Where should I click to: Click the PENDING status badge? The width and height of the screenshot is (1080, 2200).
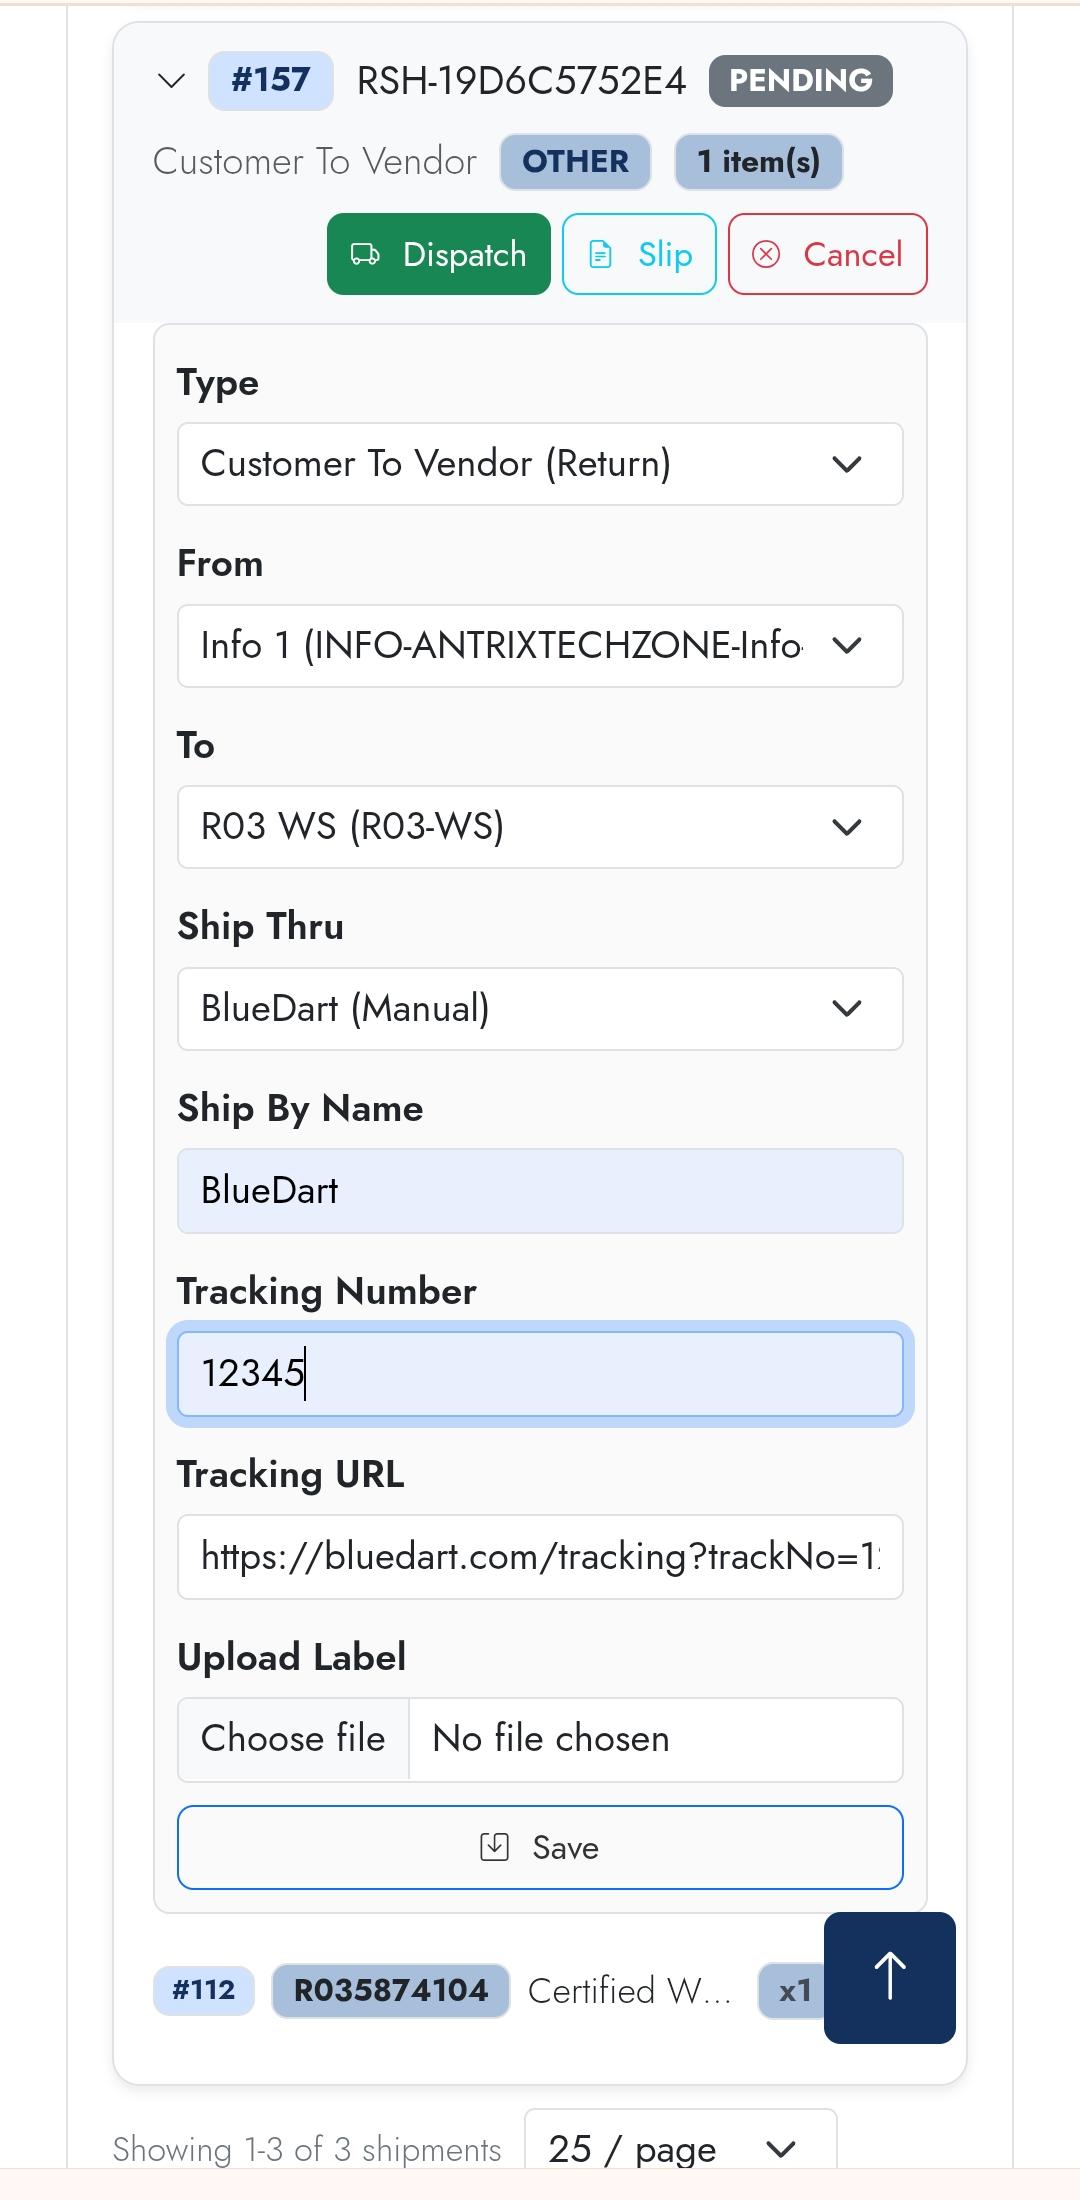pos(800,81)
